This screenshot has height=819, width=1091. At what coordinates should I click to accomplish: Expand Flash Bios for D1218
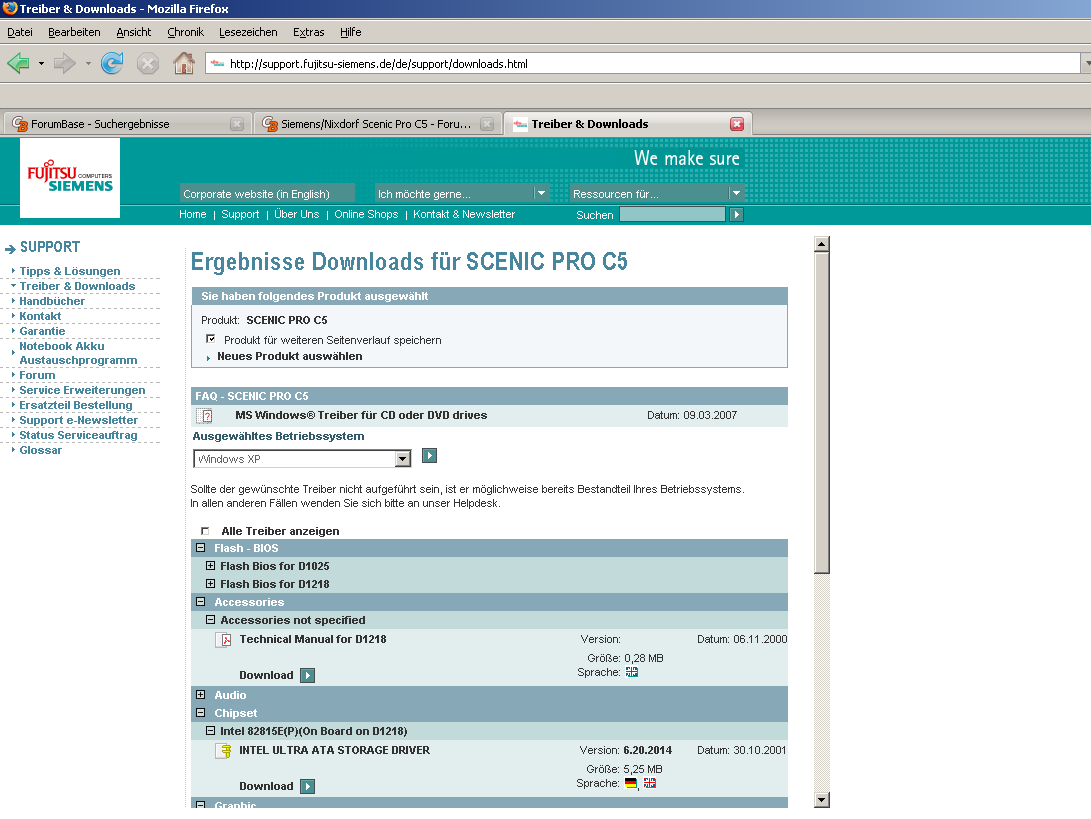[x=210, y=584]
